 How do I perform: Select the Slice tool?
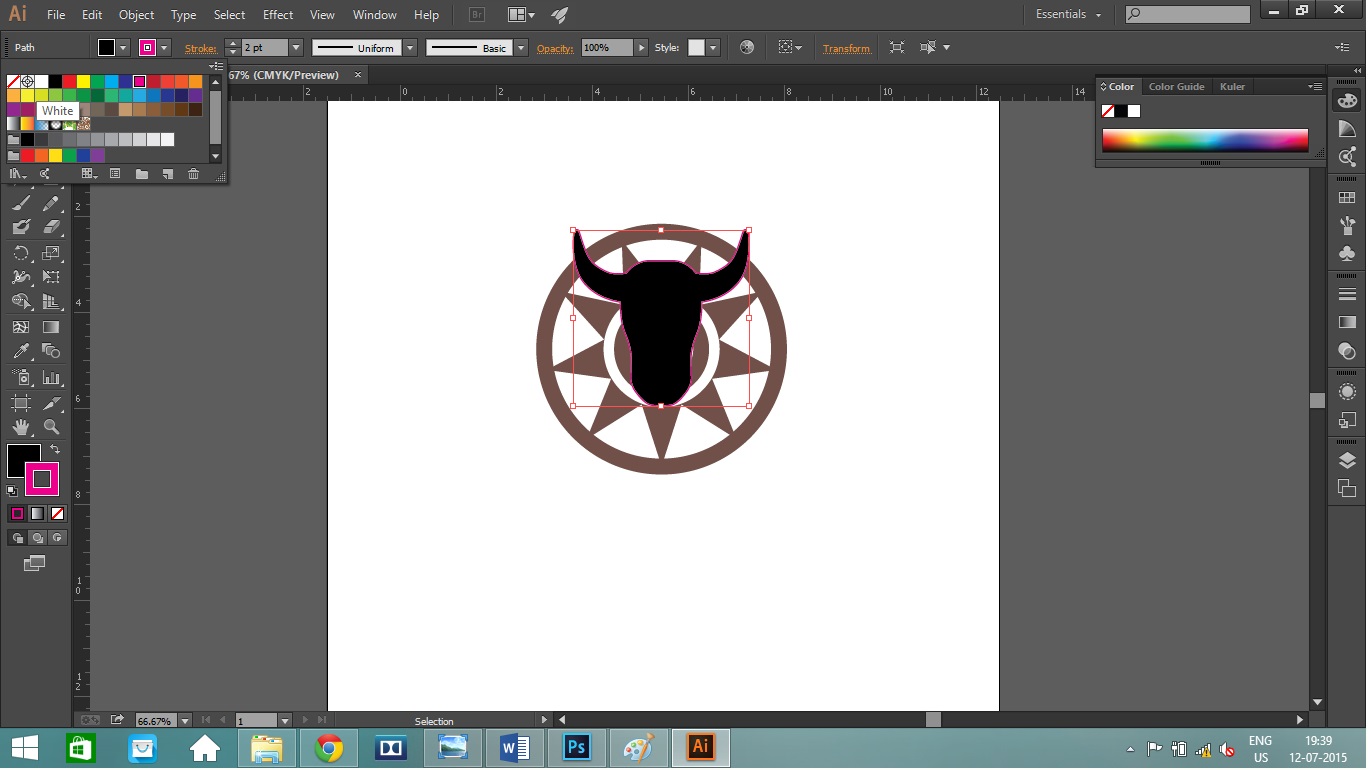pyautogui.click(x=51, y=403)
